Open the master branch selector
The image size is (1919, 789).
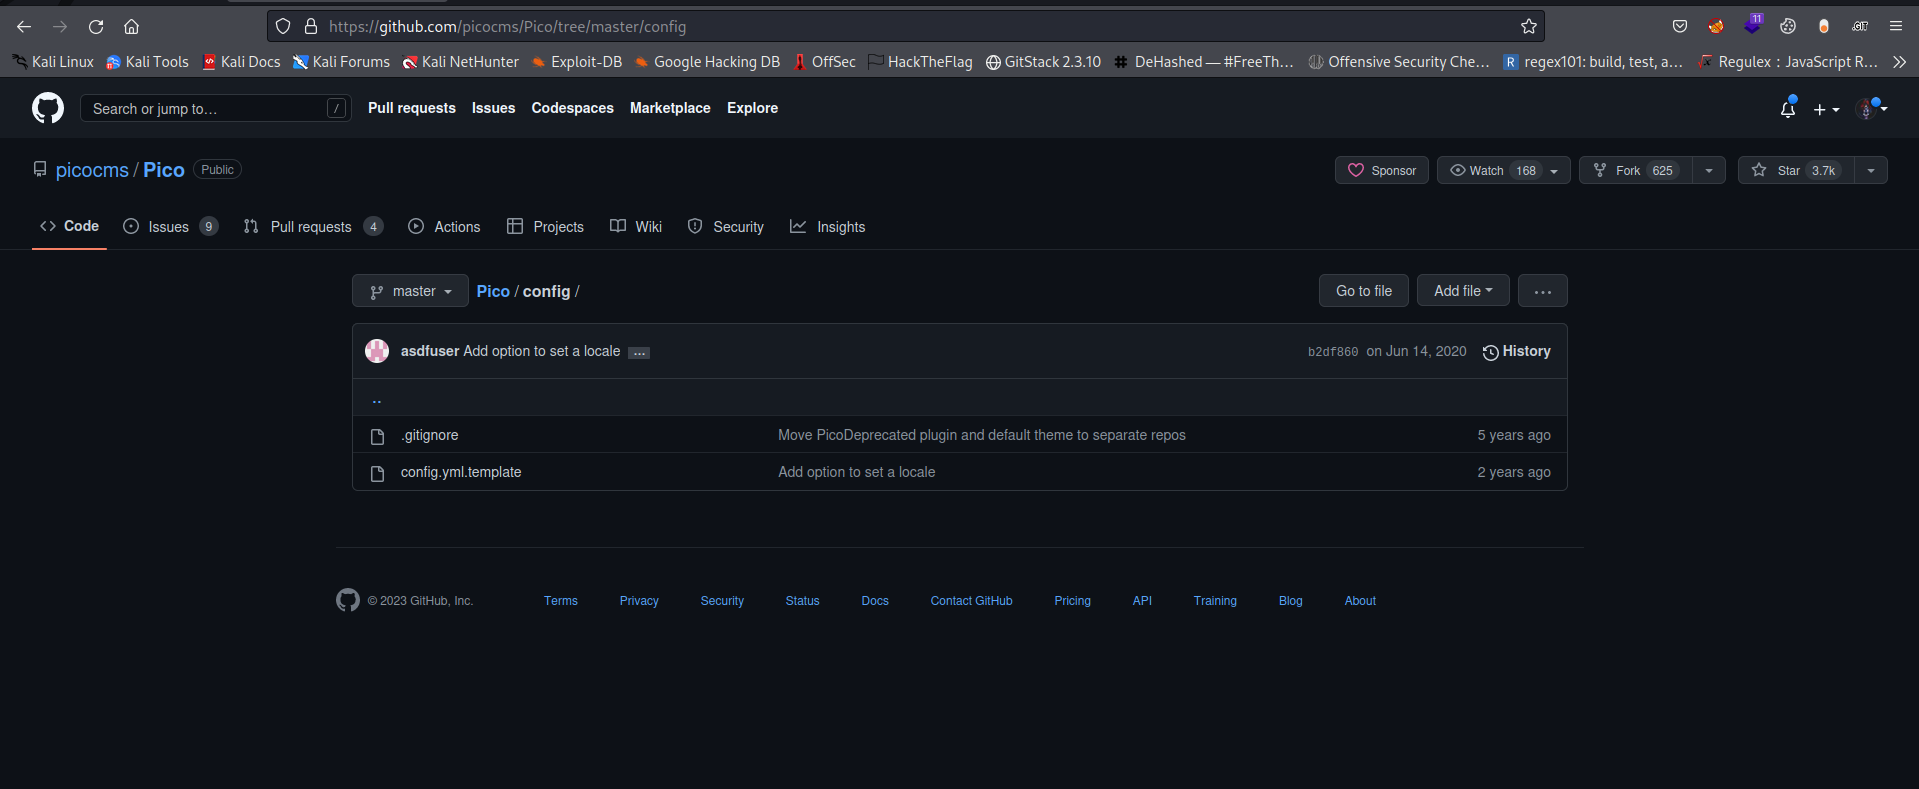[410, 291]
